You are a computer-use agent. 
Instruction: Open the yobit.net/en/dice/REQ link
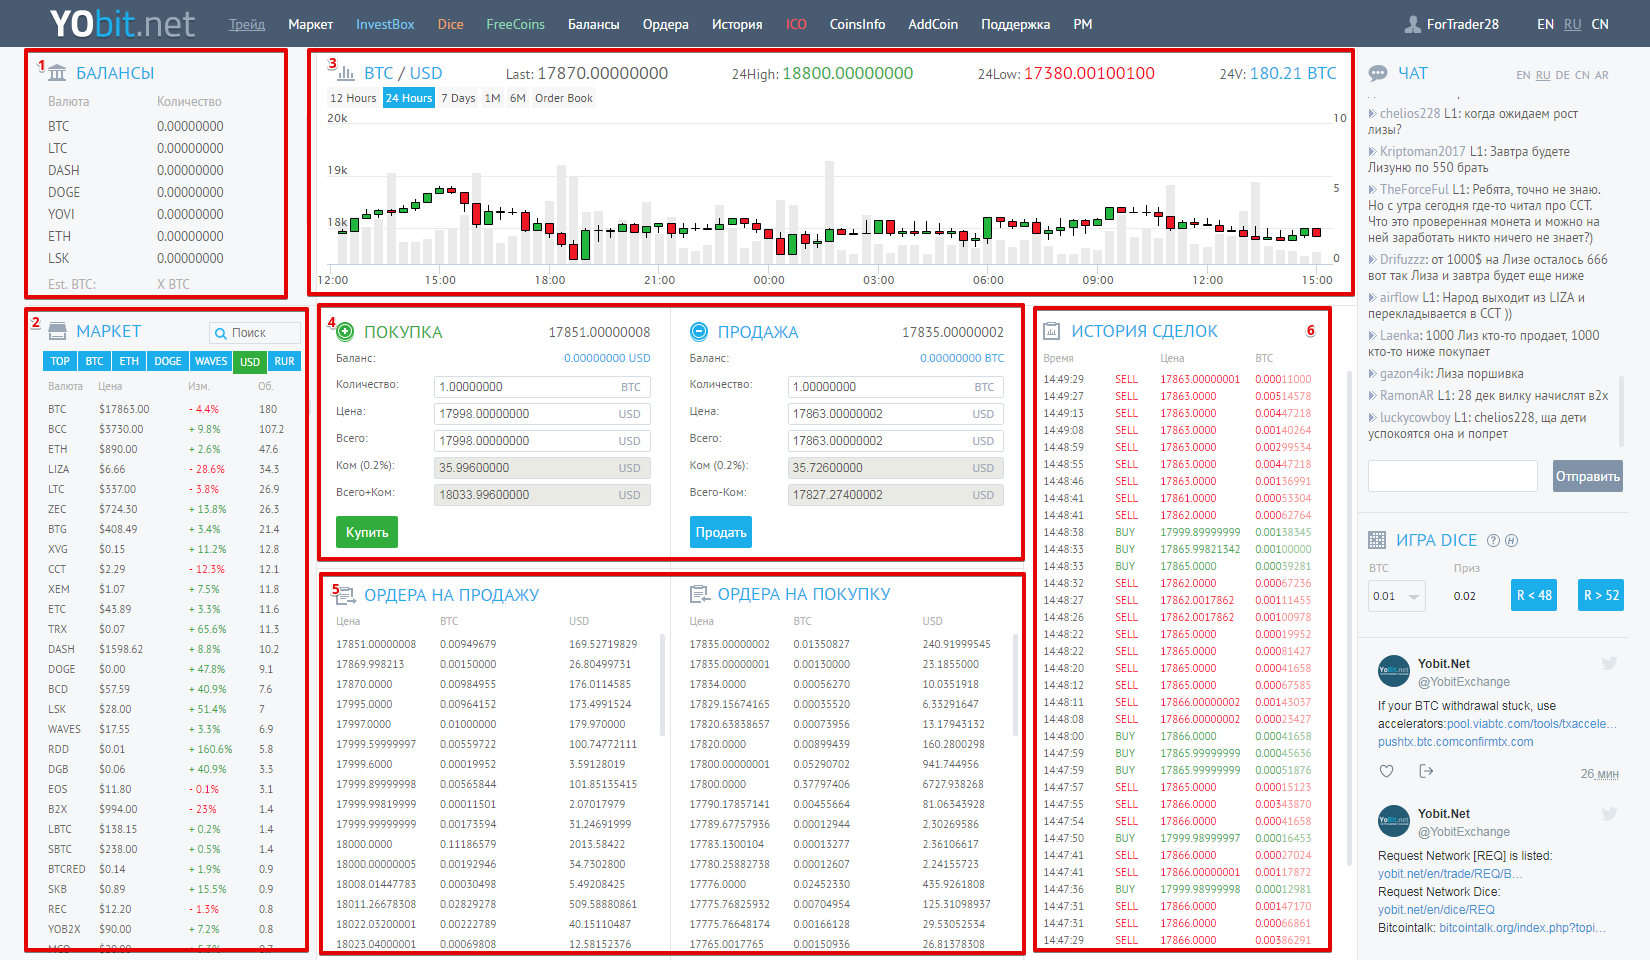click(x=1436, y=909)
